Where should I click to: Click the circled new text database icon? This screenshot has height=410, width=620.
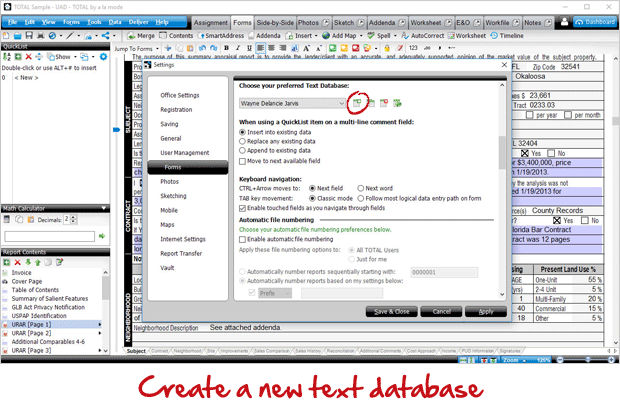(x=357, y=103)
